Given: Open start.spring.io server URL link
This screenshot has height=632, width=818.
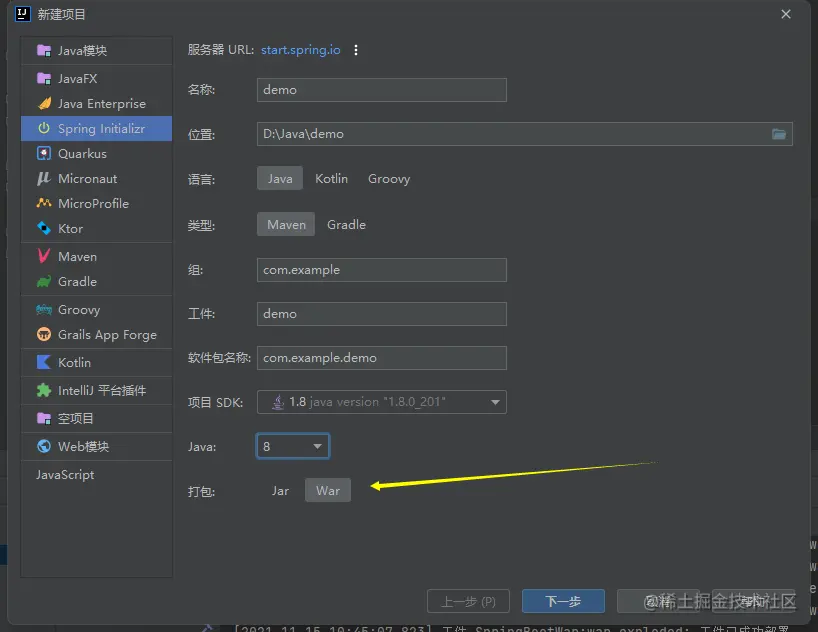Looking at the screenshot, I should pyautogui.click(x=300, y=50).
